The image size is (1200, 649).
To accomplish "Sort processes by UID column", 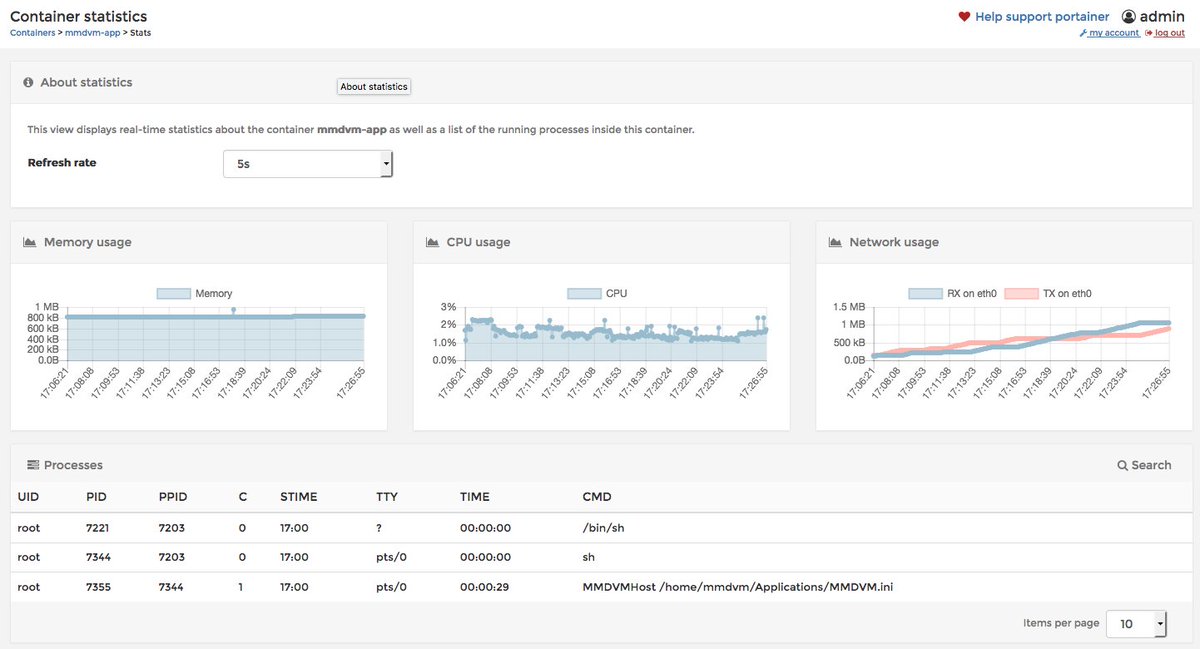I will click(28, 496).
